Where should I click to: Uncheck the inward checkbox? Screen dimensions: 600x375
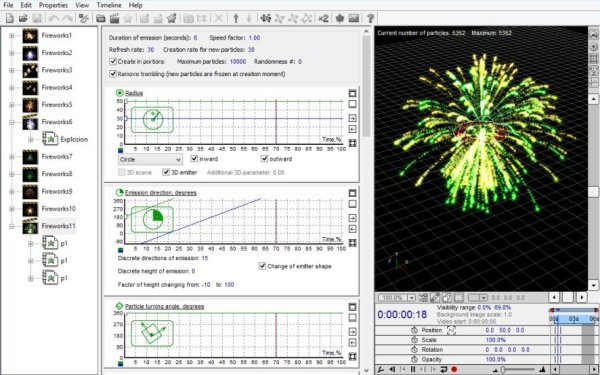click(x=194, y=159)
